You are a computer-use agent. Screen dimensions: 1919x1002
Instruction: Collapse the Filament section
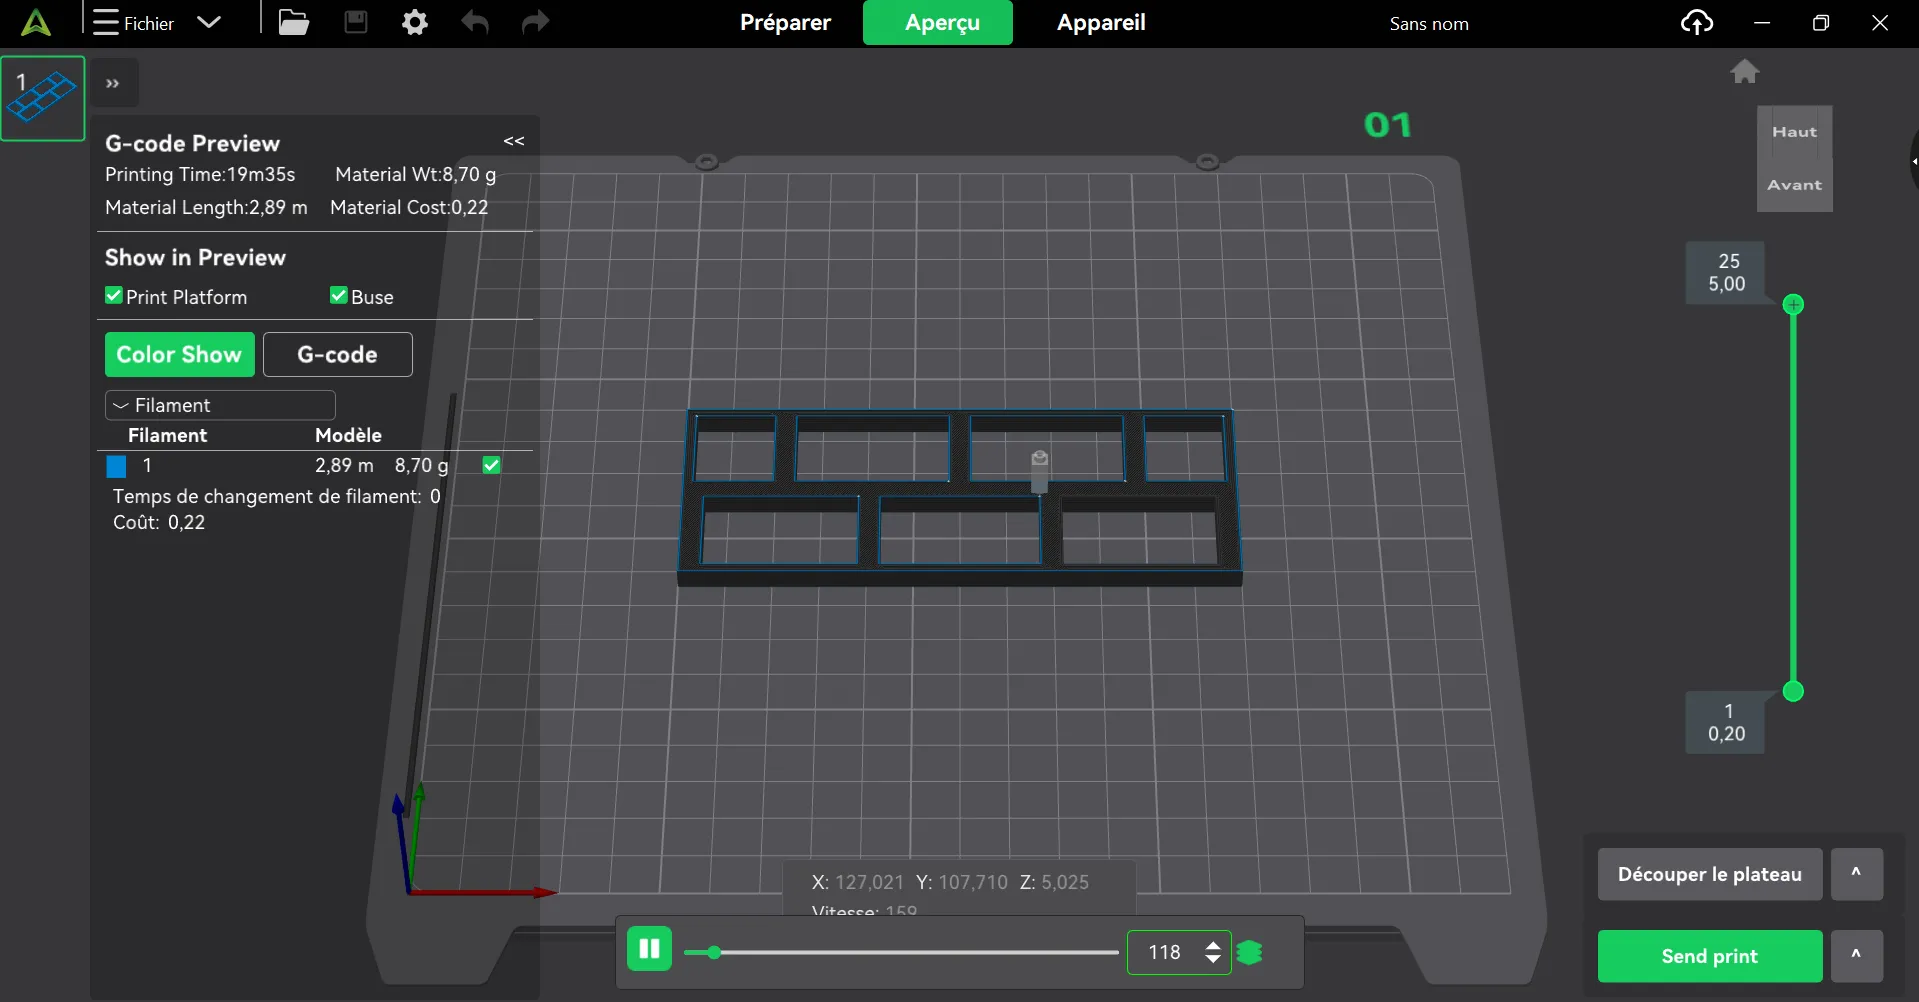click(120, 404)
